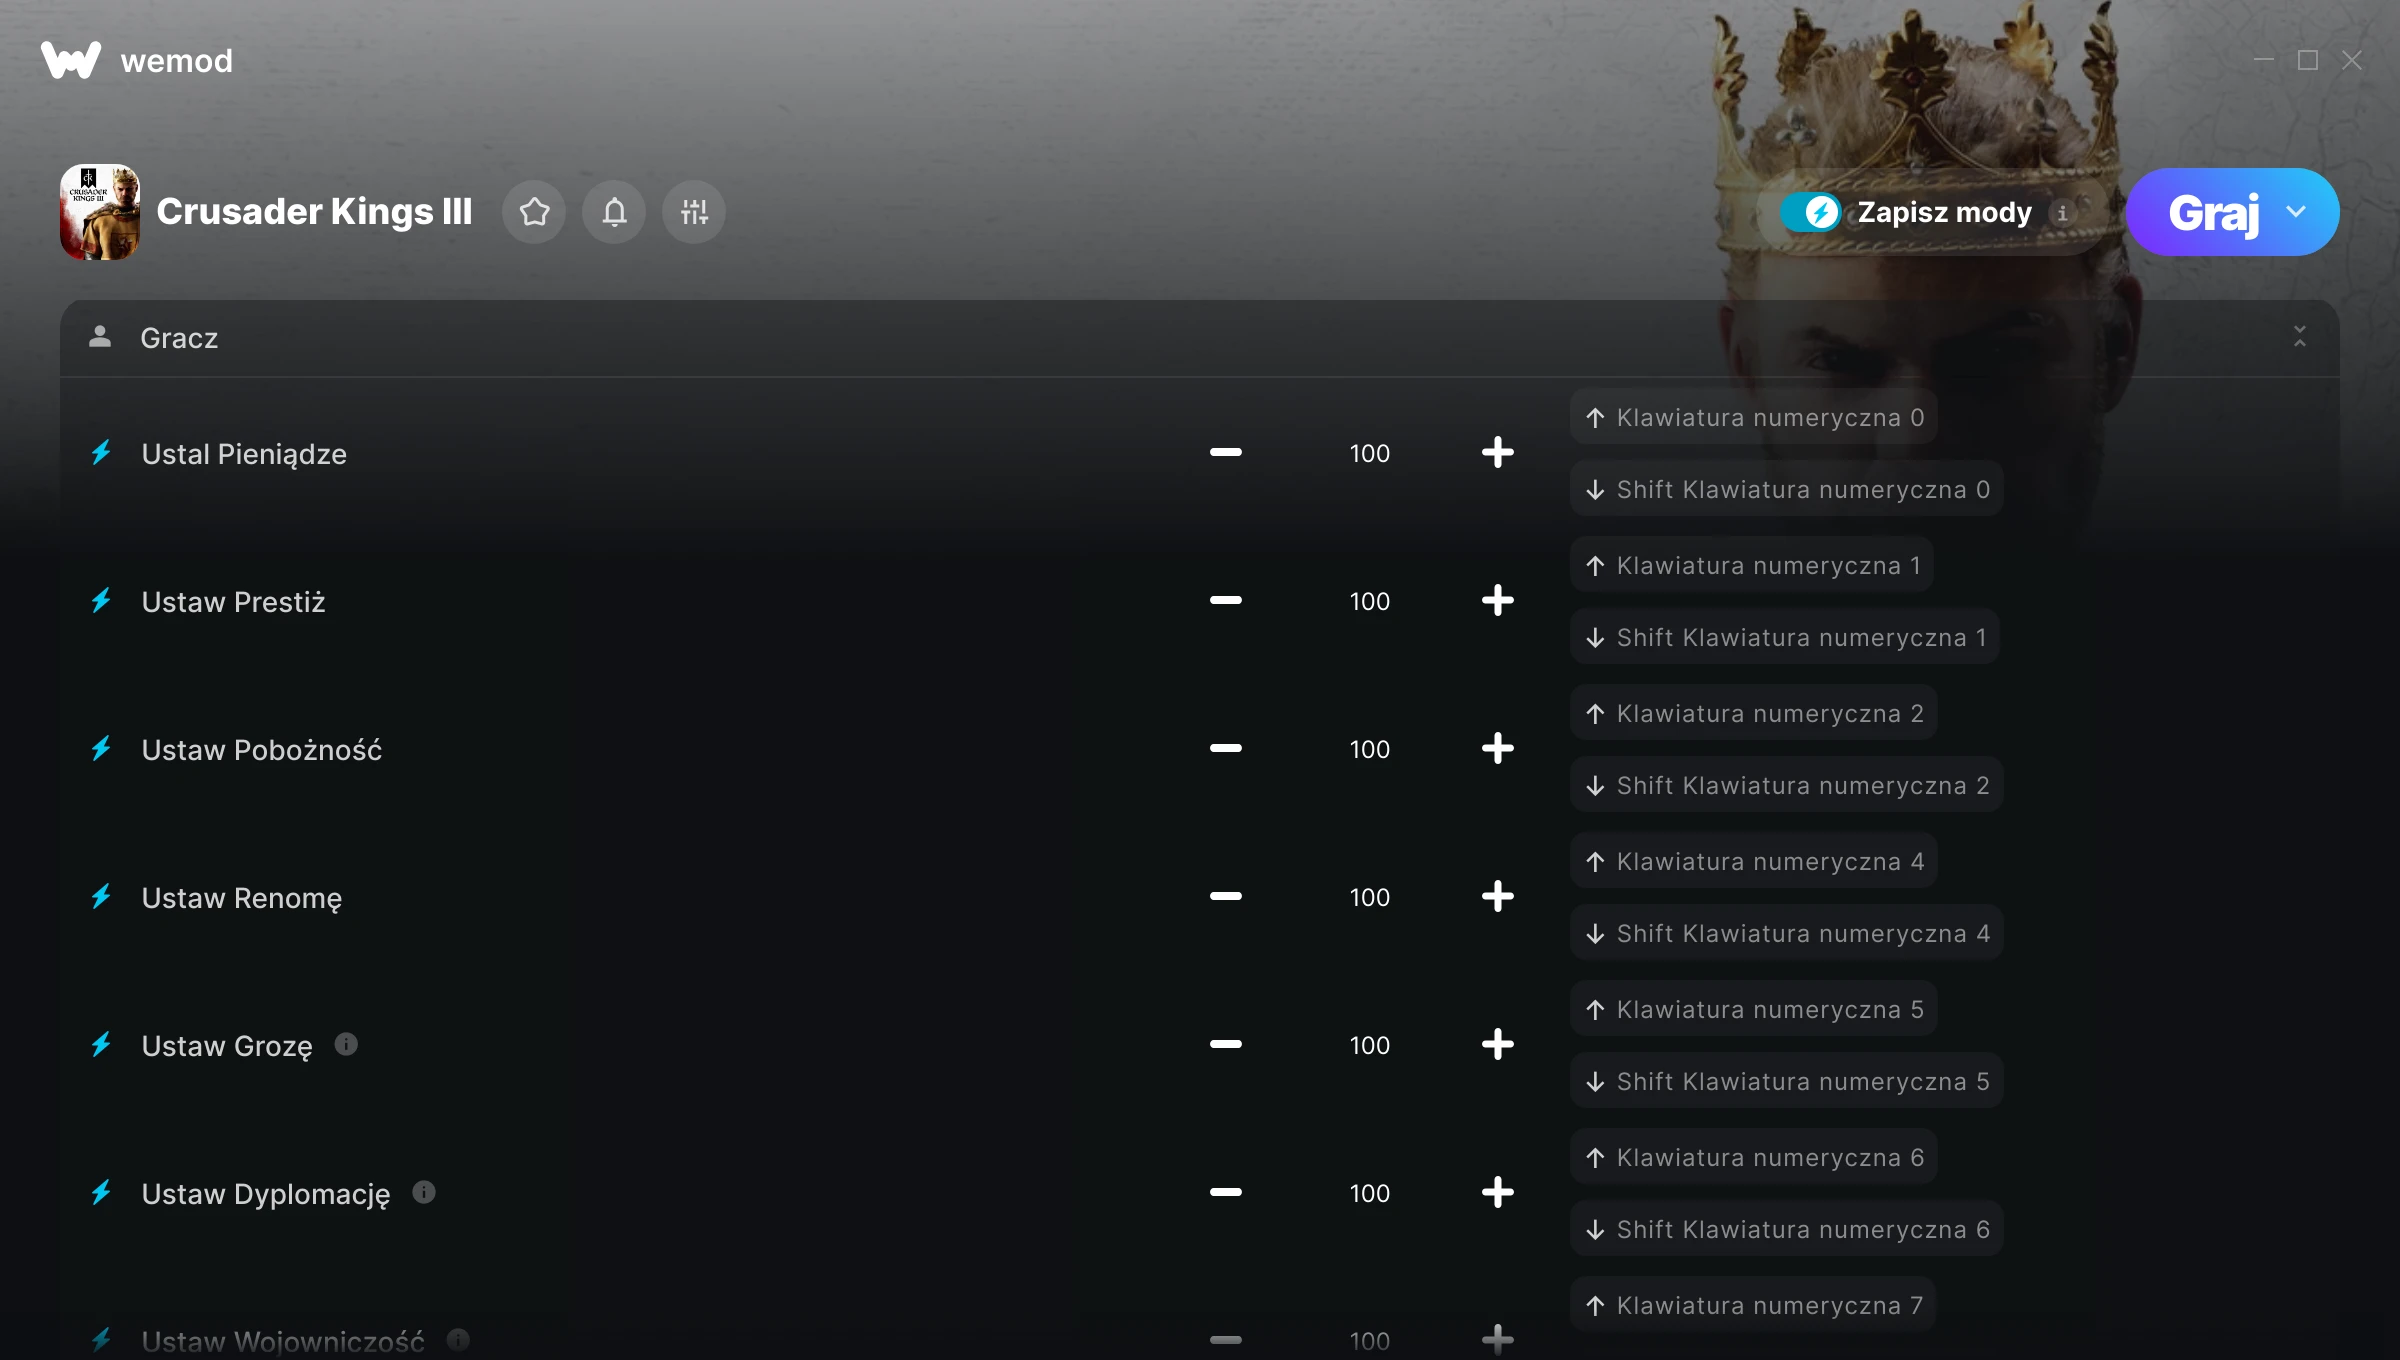Open the mod settings sliders icon
Screen dimensions: 2400x1360
[694, 212]
